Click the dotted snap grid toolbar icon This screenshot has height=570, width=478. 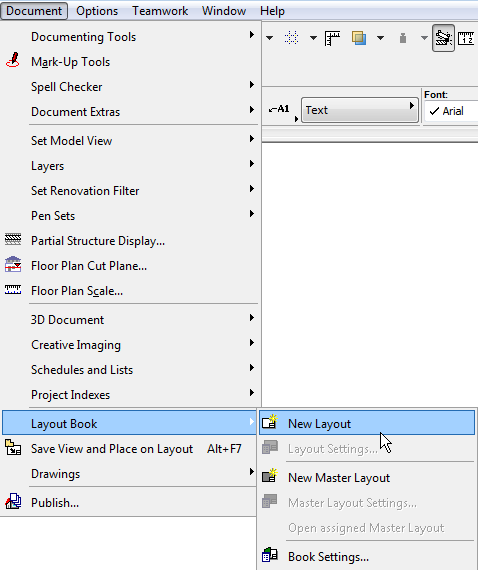tap(291, 37)
